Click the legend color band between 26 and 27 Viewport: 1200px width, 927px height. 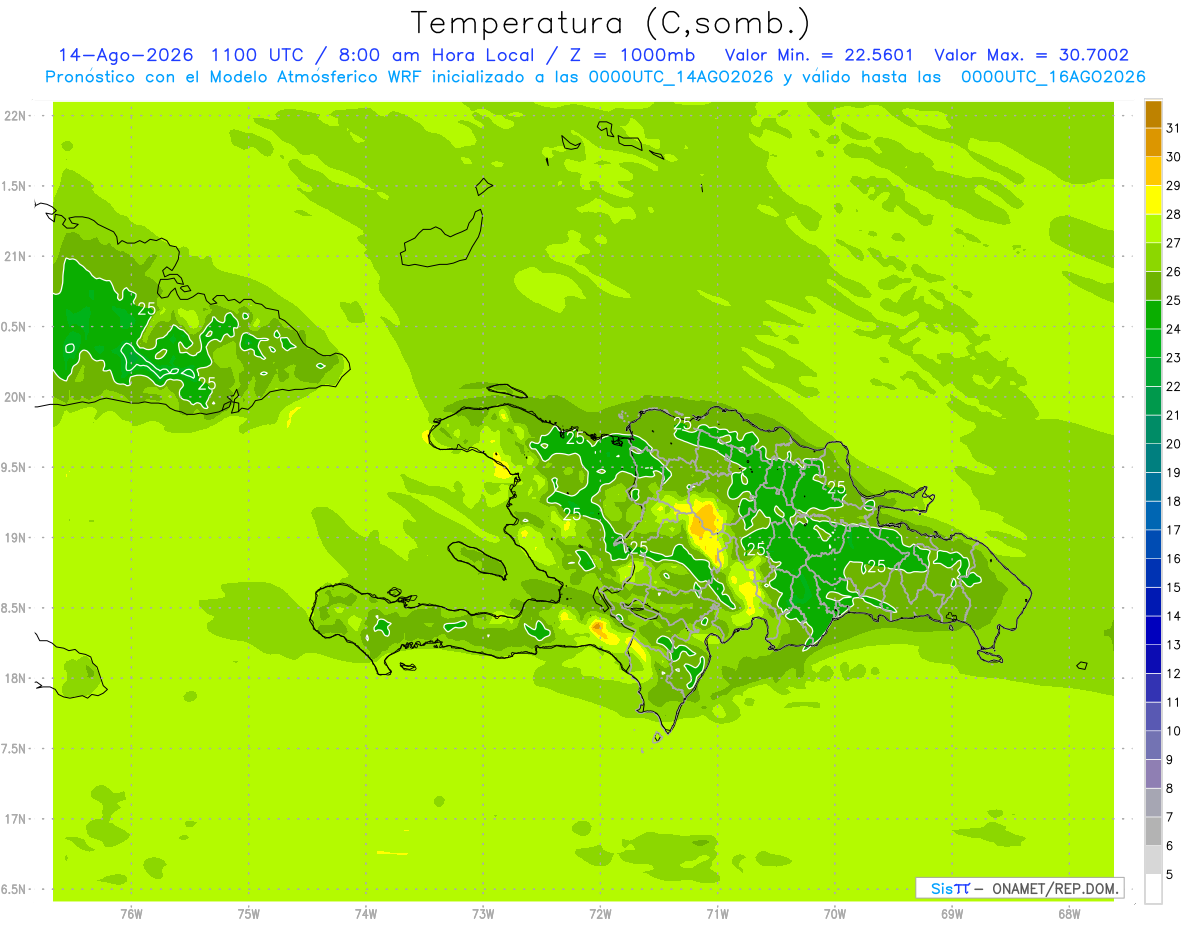click(x=1153, y=258)
